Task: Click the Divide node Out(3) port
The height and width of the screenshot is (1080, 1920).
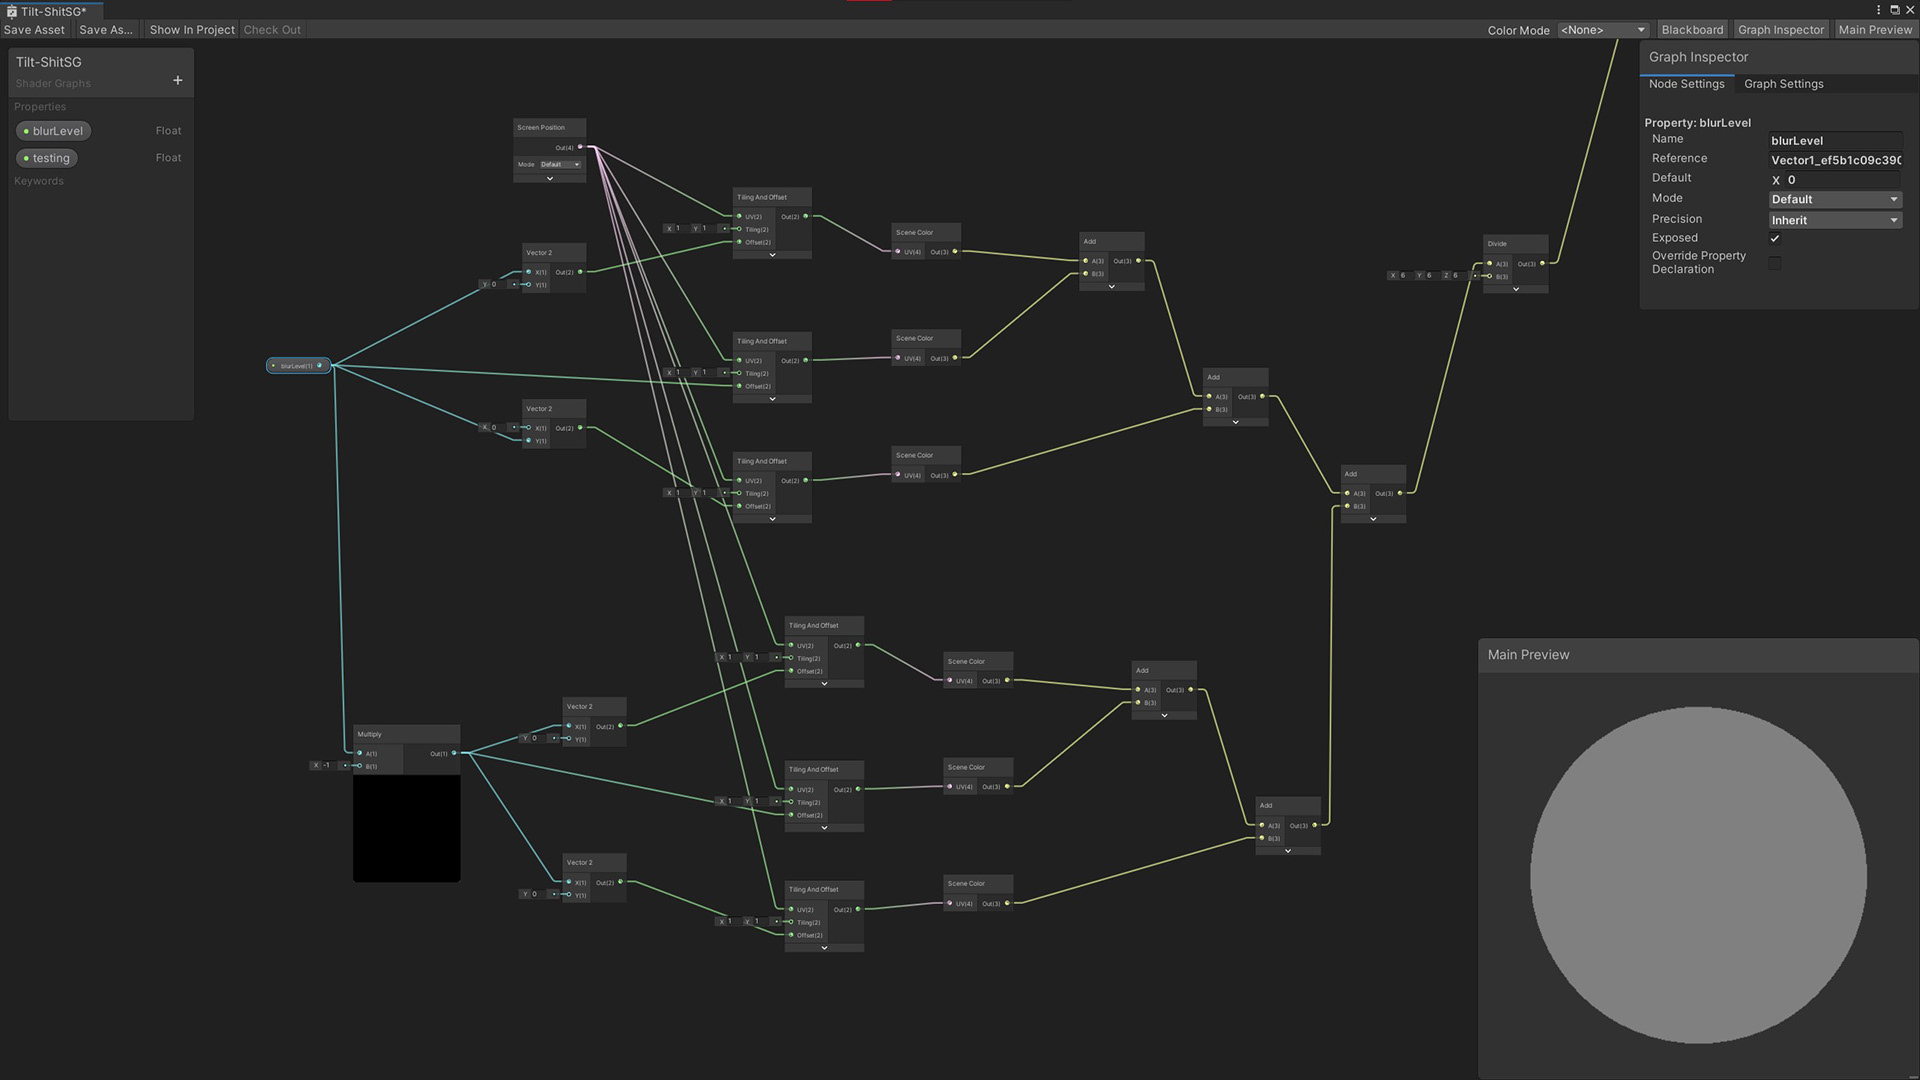Action: point(1542,263)
